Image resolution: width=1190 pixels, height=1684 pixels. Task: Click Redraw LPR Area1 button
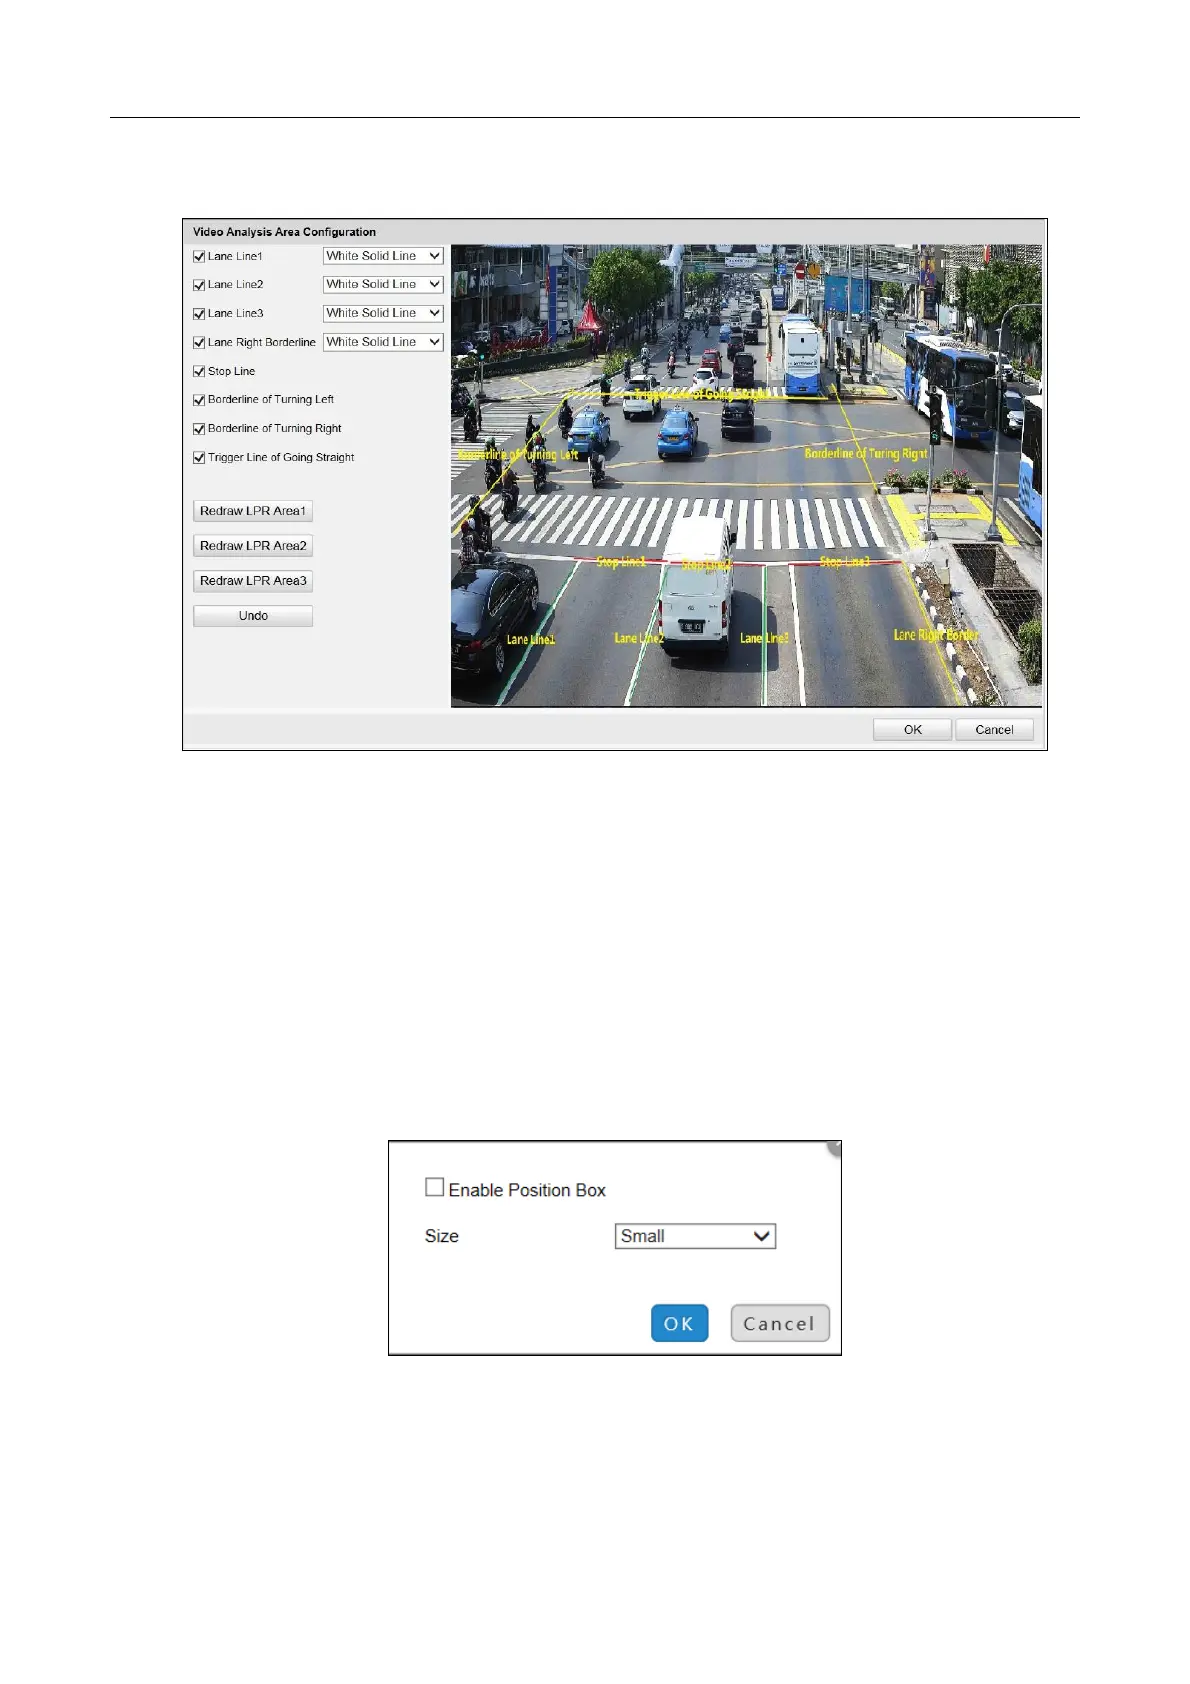click(253, 511)
